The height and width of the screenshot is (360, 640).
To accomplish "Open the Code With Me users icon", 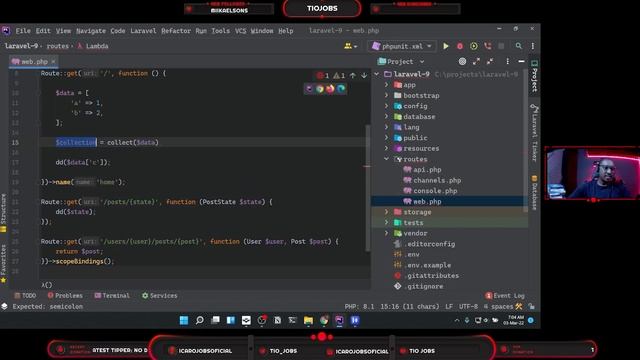I will (x=350, y=46).
